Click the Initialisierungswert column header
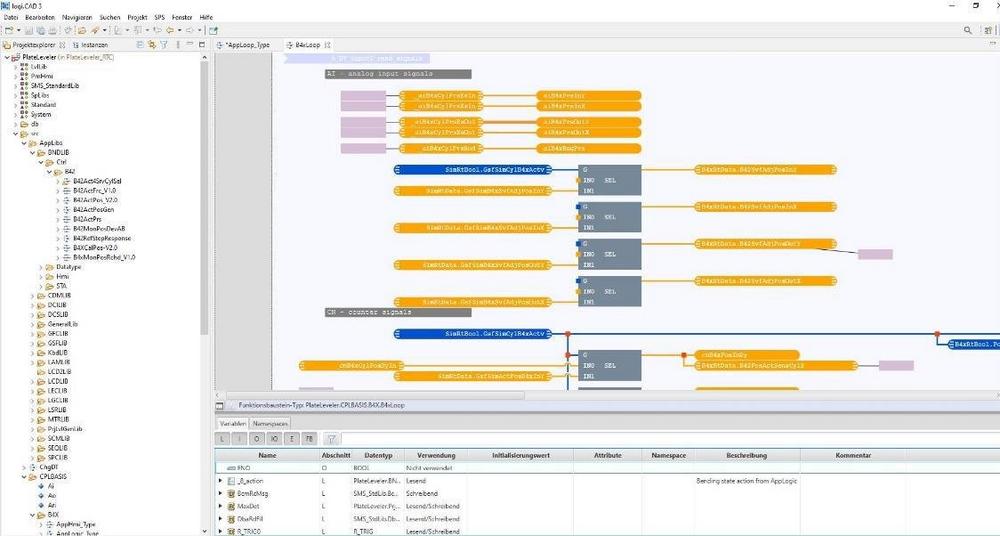This screenshot has width=1000, height=536. [x=521, y=456]
